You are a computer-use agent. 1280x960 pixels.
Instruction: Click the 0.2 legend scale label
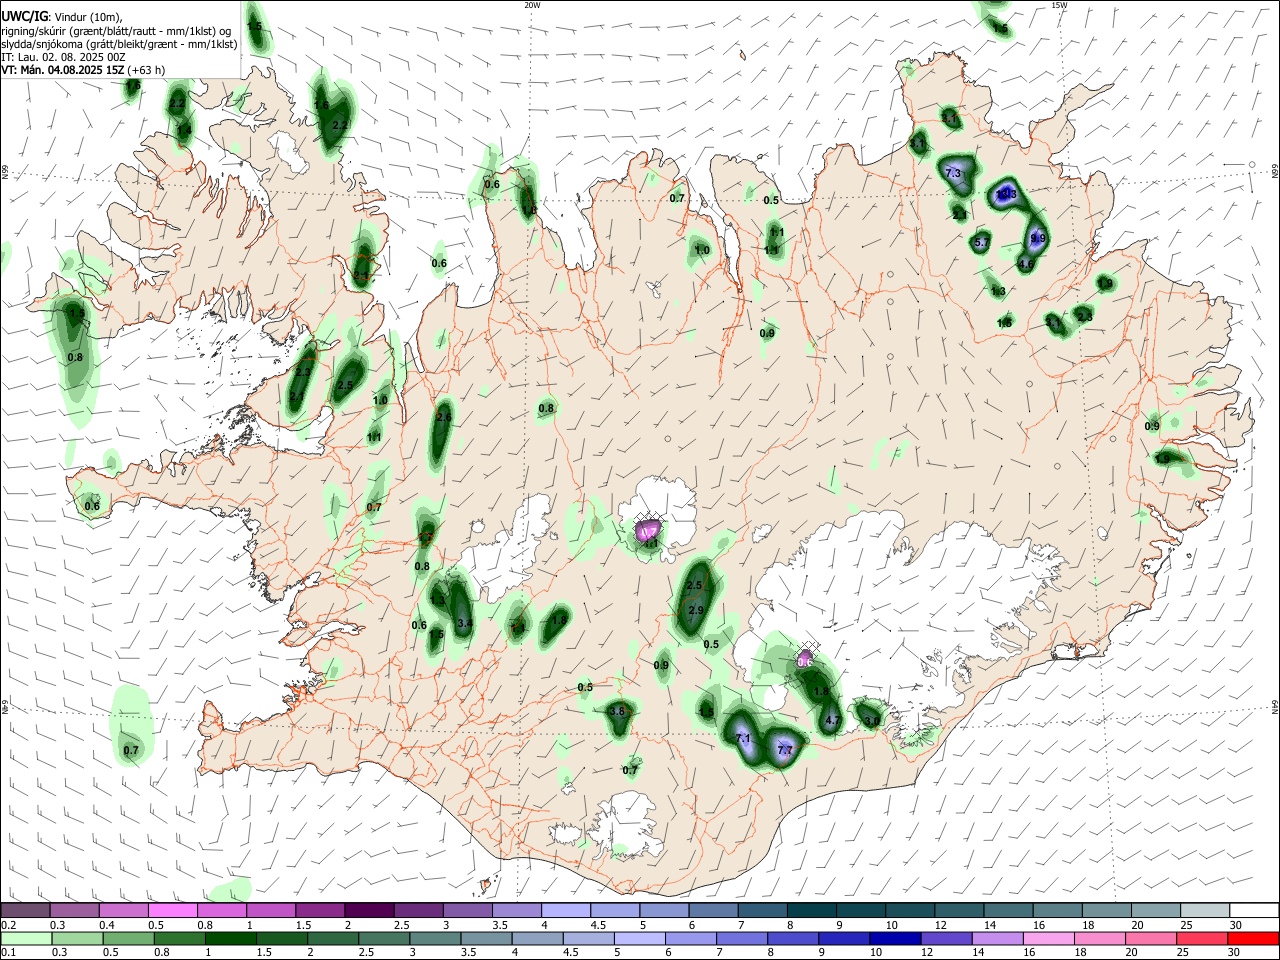coord(8,926)
